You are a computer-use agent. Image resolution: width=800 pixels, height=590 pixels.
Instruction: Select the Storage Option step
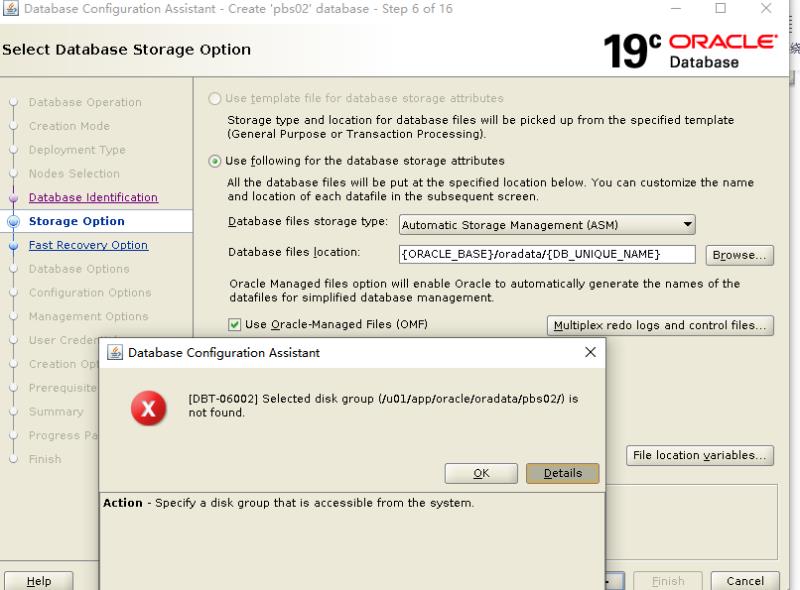click(77, 221)
